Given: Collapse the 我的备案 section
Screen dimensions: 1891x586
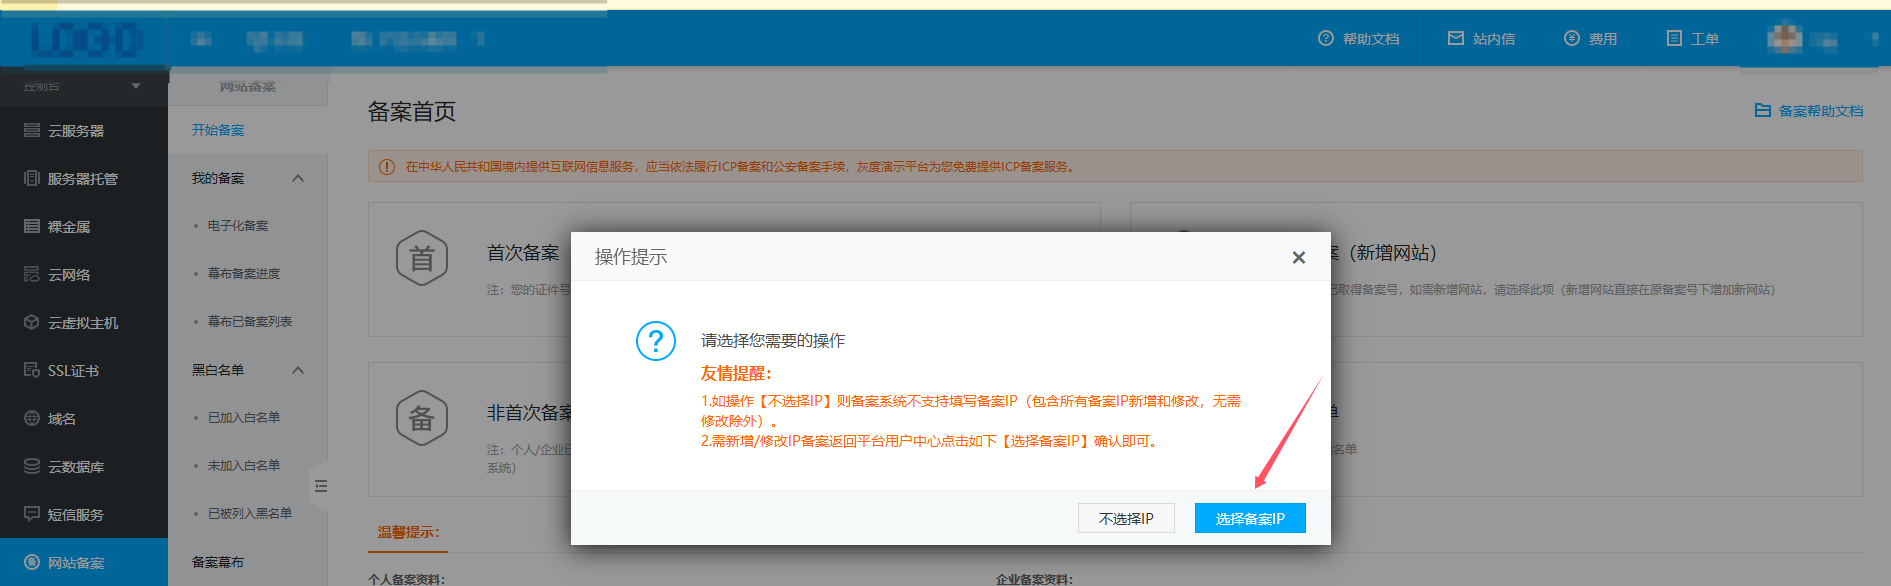Looking at the screenshot, I should (298, 178).
